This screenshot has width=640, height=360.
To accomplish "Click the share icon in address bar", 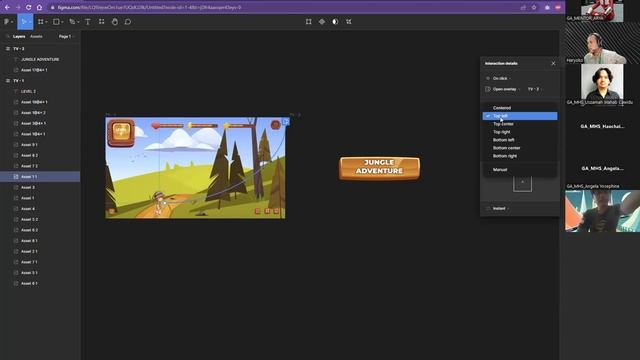I will (x=523, y=7).
